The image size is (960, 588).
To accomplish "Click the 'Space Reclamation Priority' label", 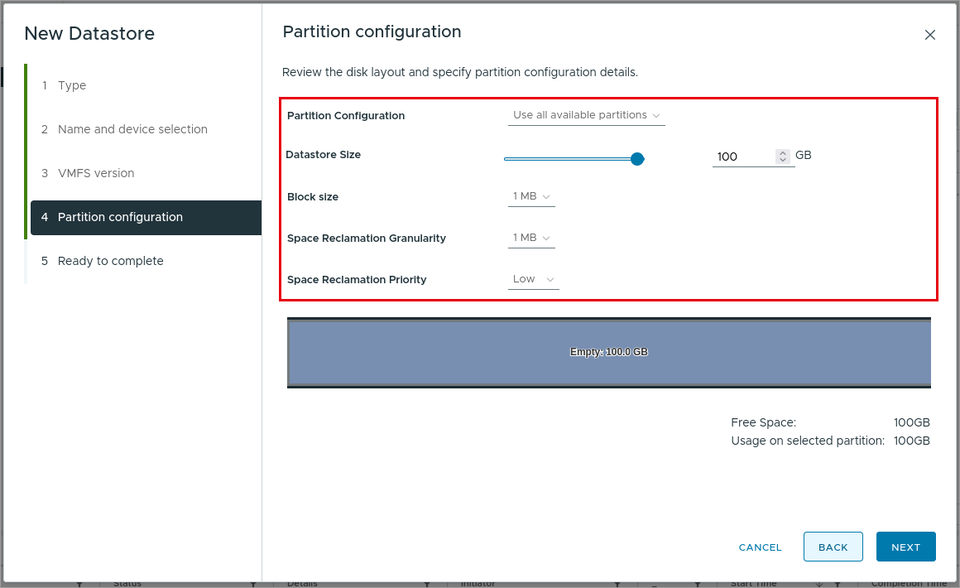I will (x=356, y=280).
